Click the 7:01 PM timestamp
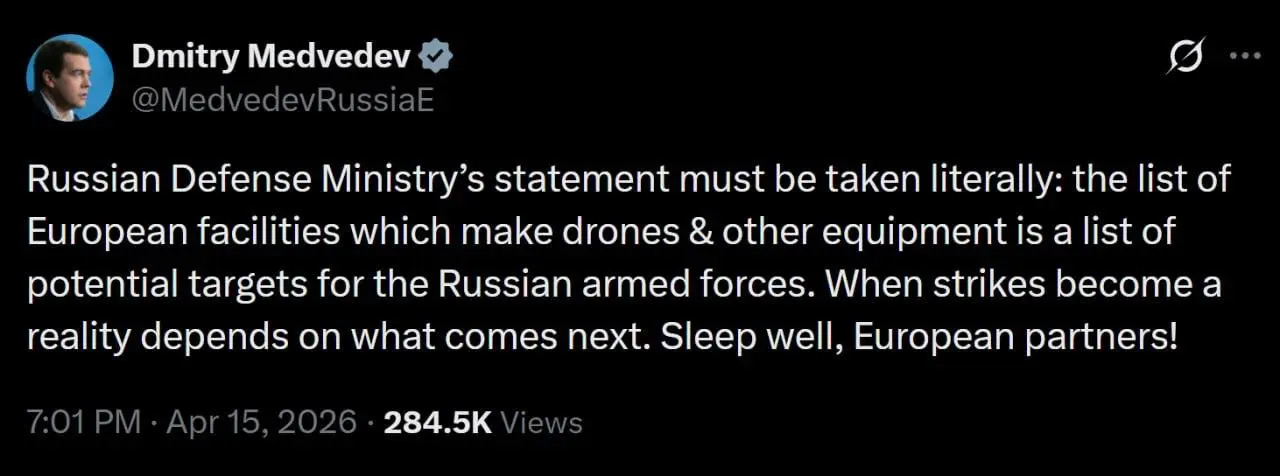Image resolution: width=1280 pixels, height=476 pixels. pos(84,422)
